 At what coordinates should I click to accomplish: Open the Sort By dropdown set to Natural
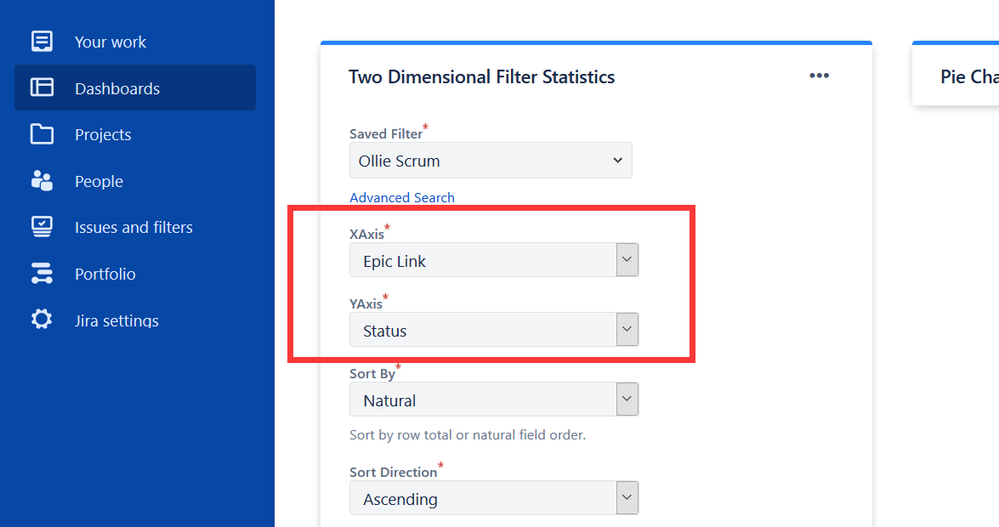tap(494, 400)
